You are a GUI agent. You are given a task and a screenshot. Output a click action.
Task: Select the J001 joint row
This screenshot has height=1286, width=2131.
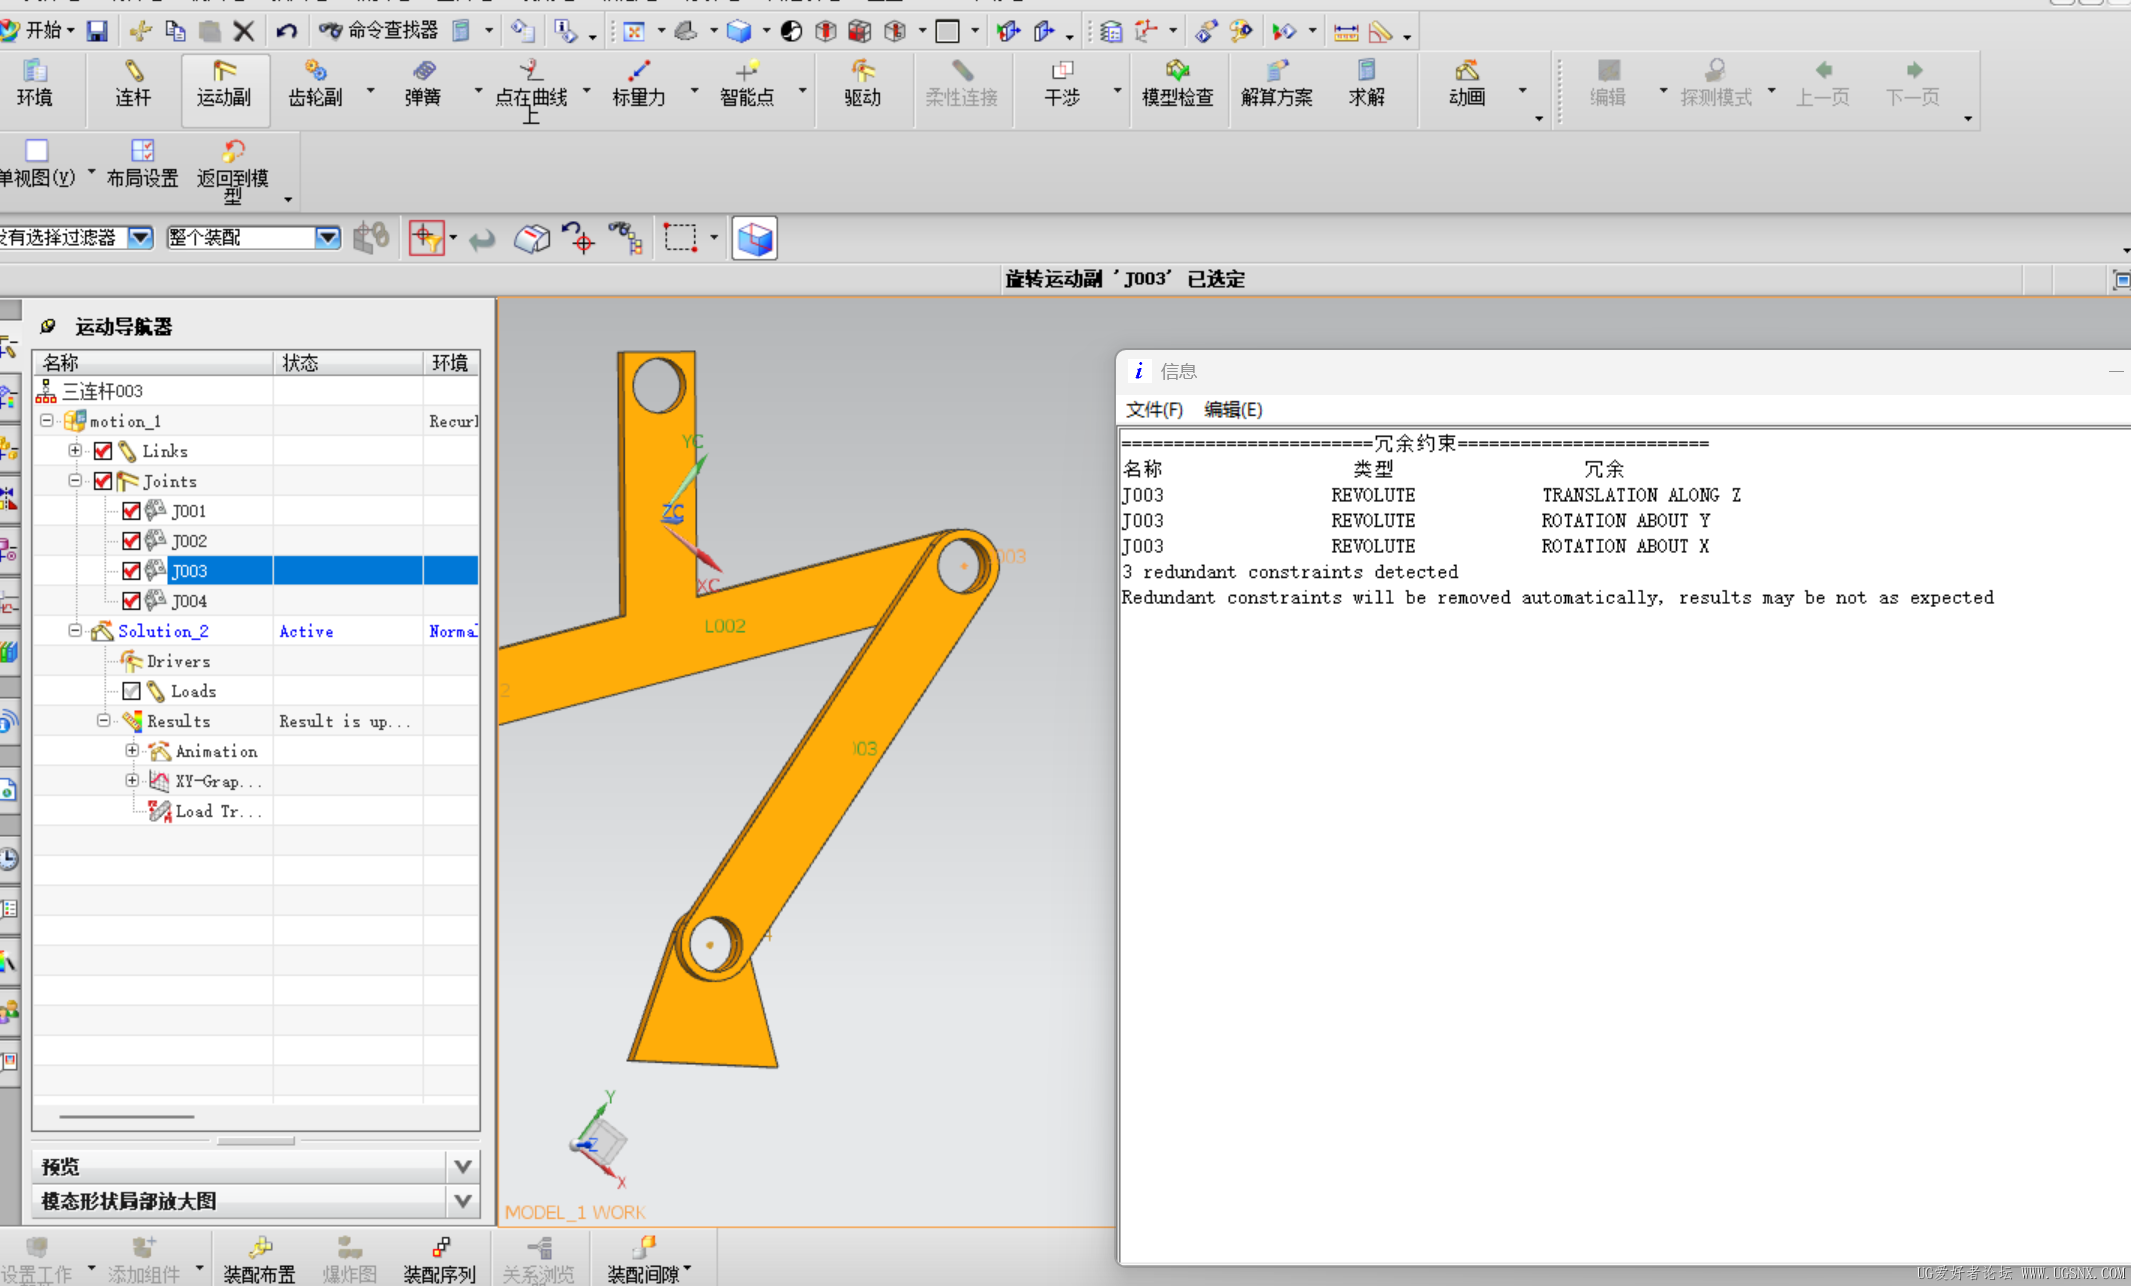coord(256,511)
